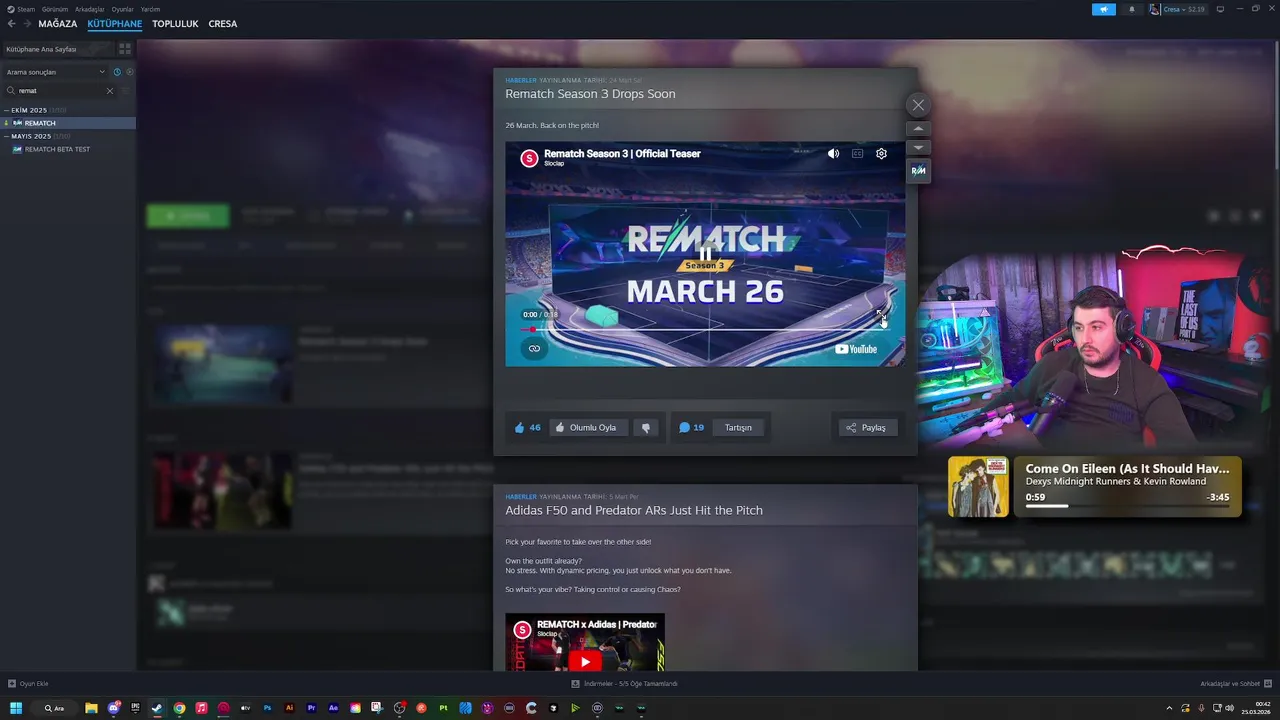Toggle ready-to-play filter icon
This screenshot has width=1280, height=720.
(130, 72)
